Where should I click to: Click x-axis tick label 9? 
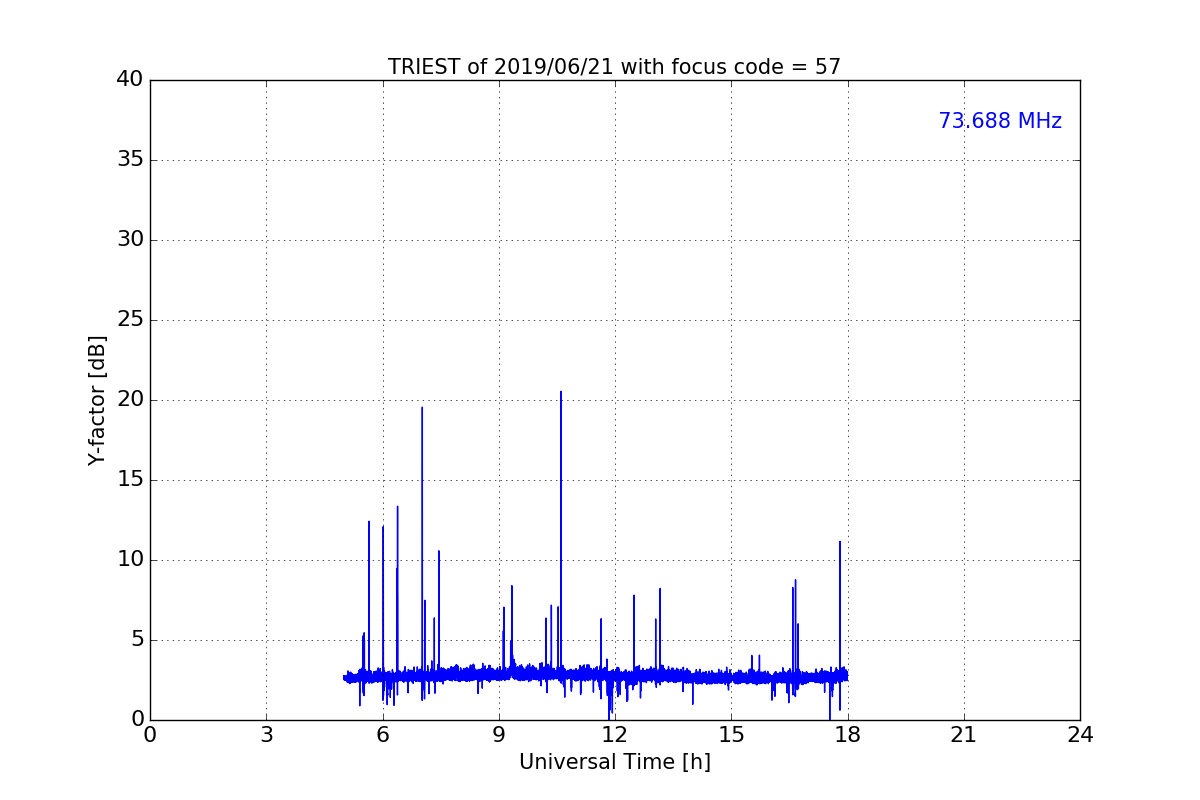pos(499,735)
